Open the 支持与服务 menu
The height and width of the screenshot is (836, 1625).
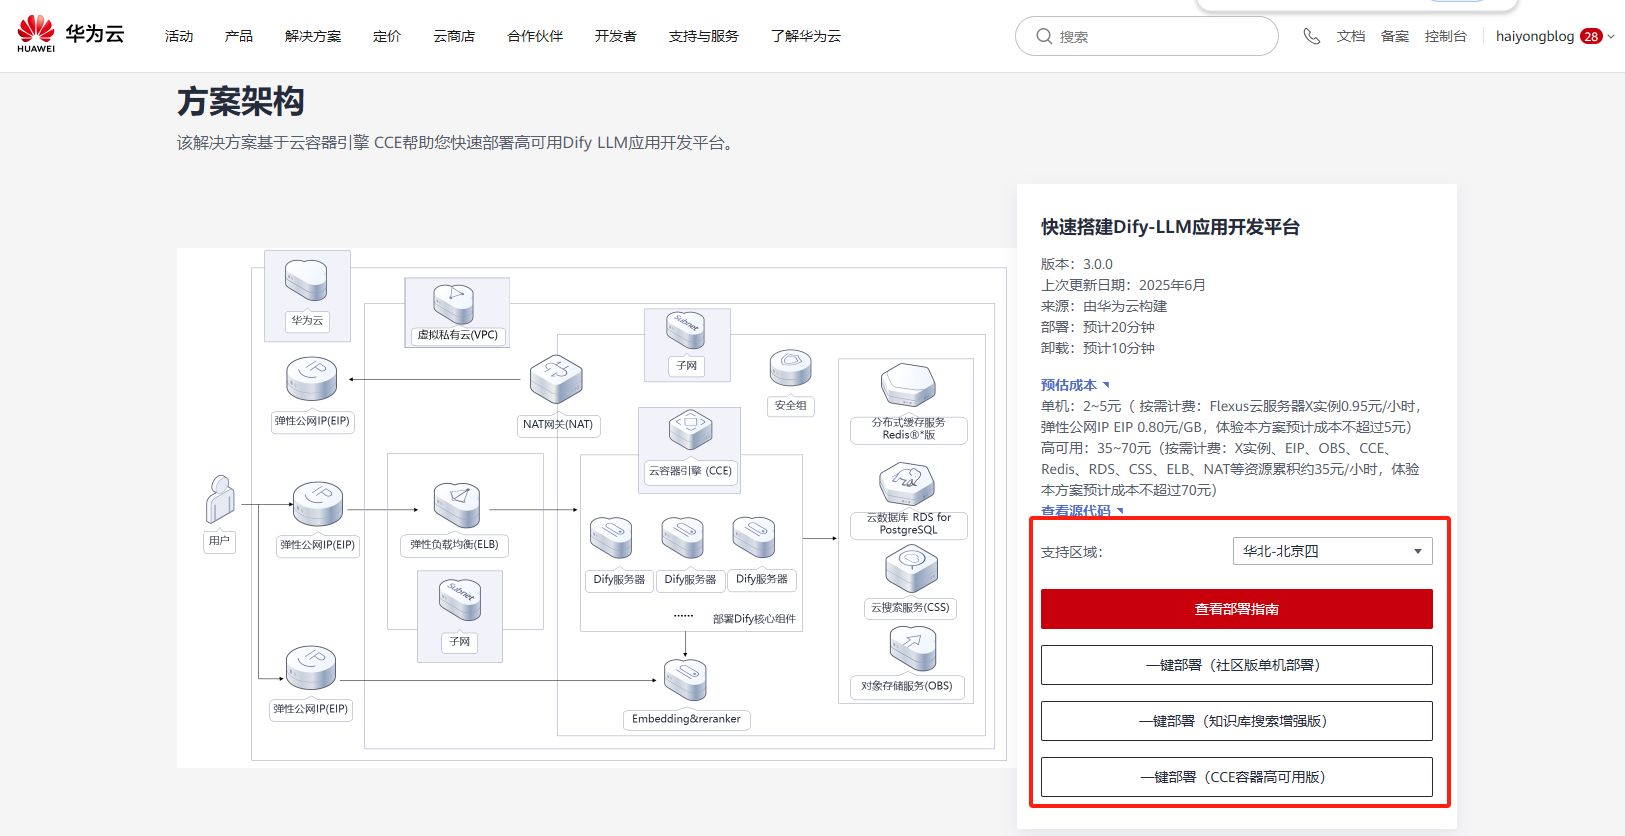click(x=704, y=36)
